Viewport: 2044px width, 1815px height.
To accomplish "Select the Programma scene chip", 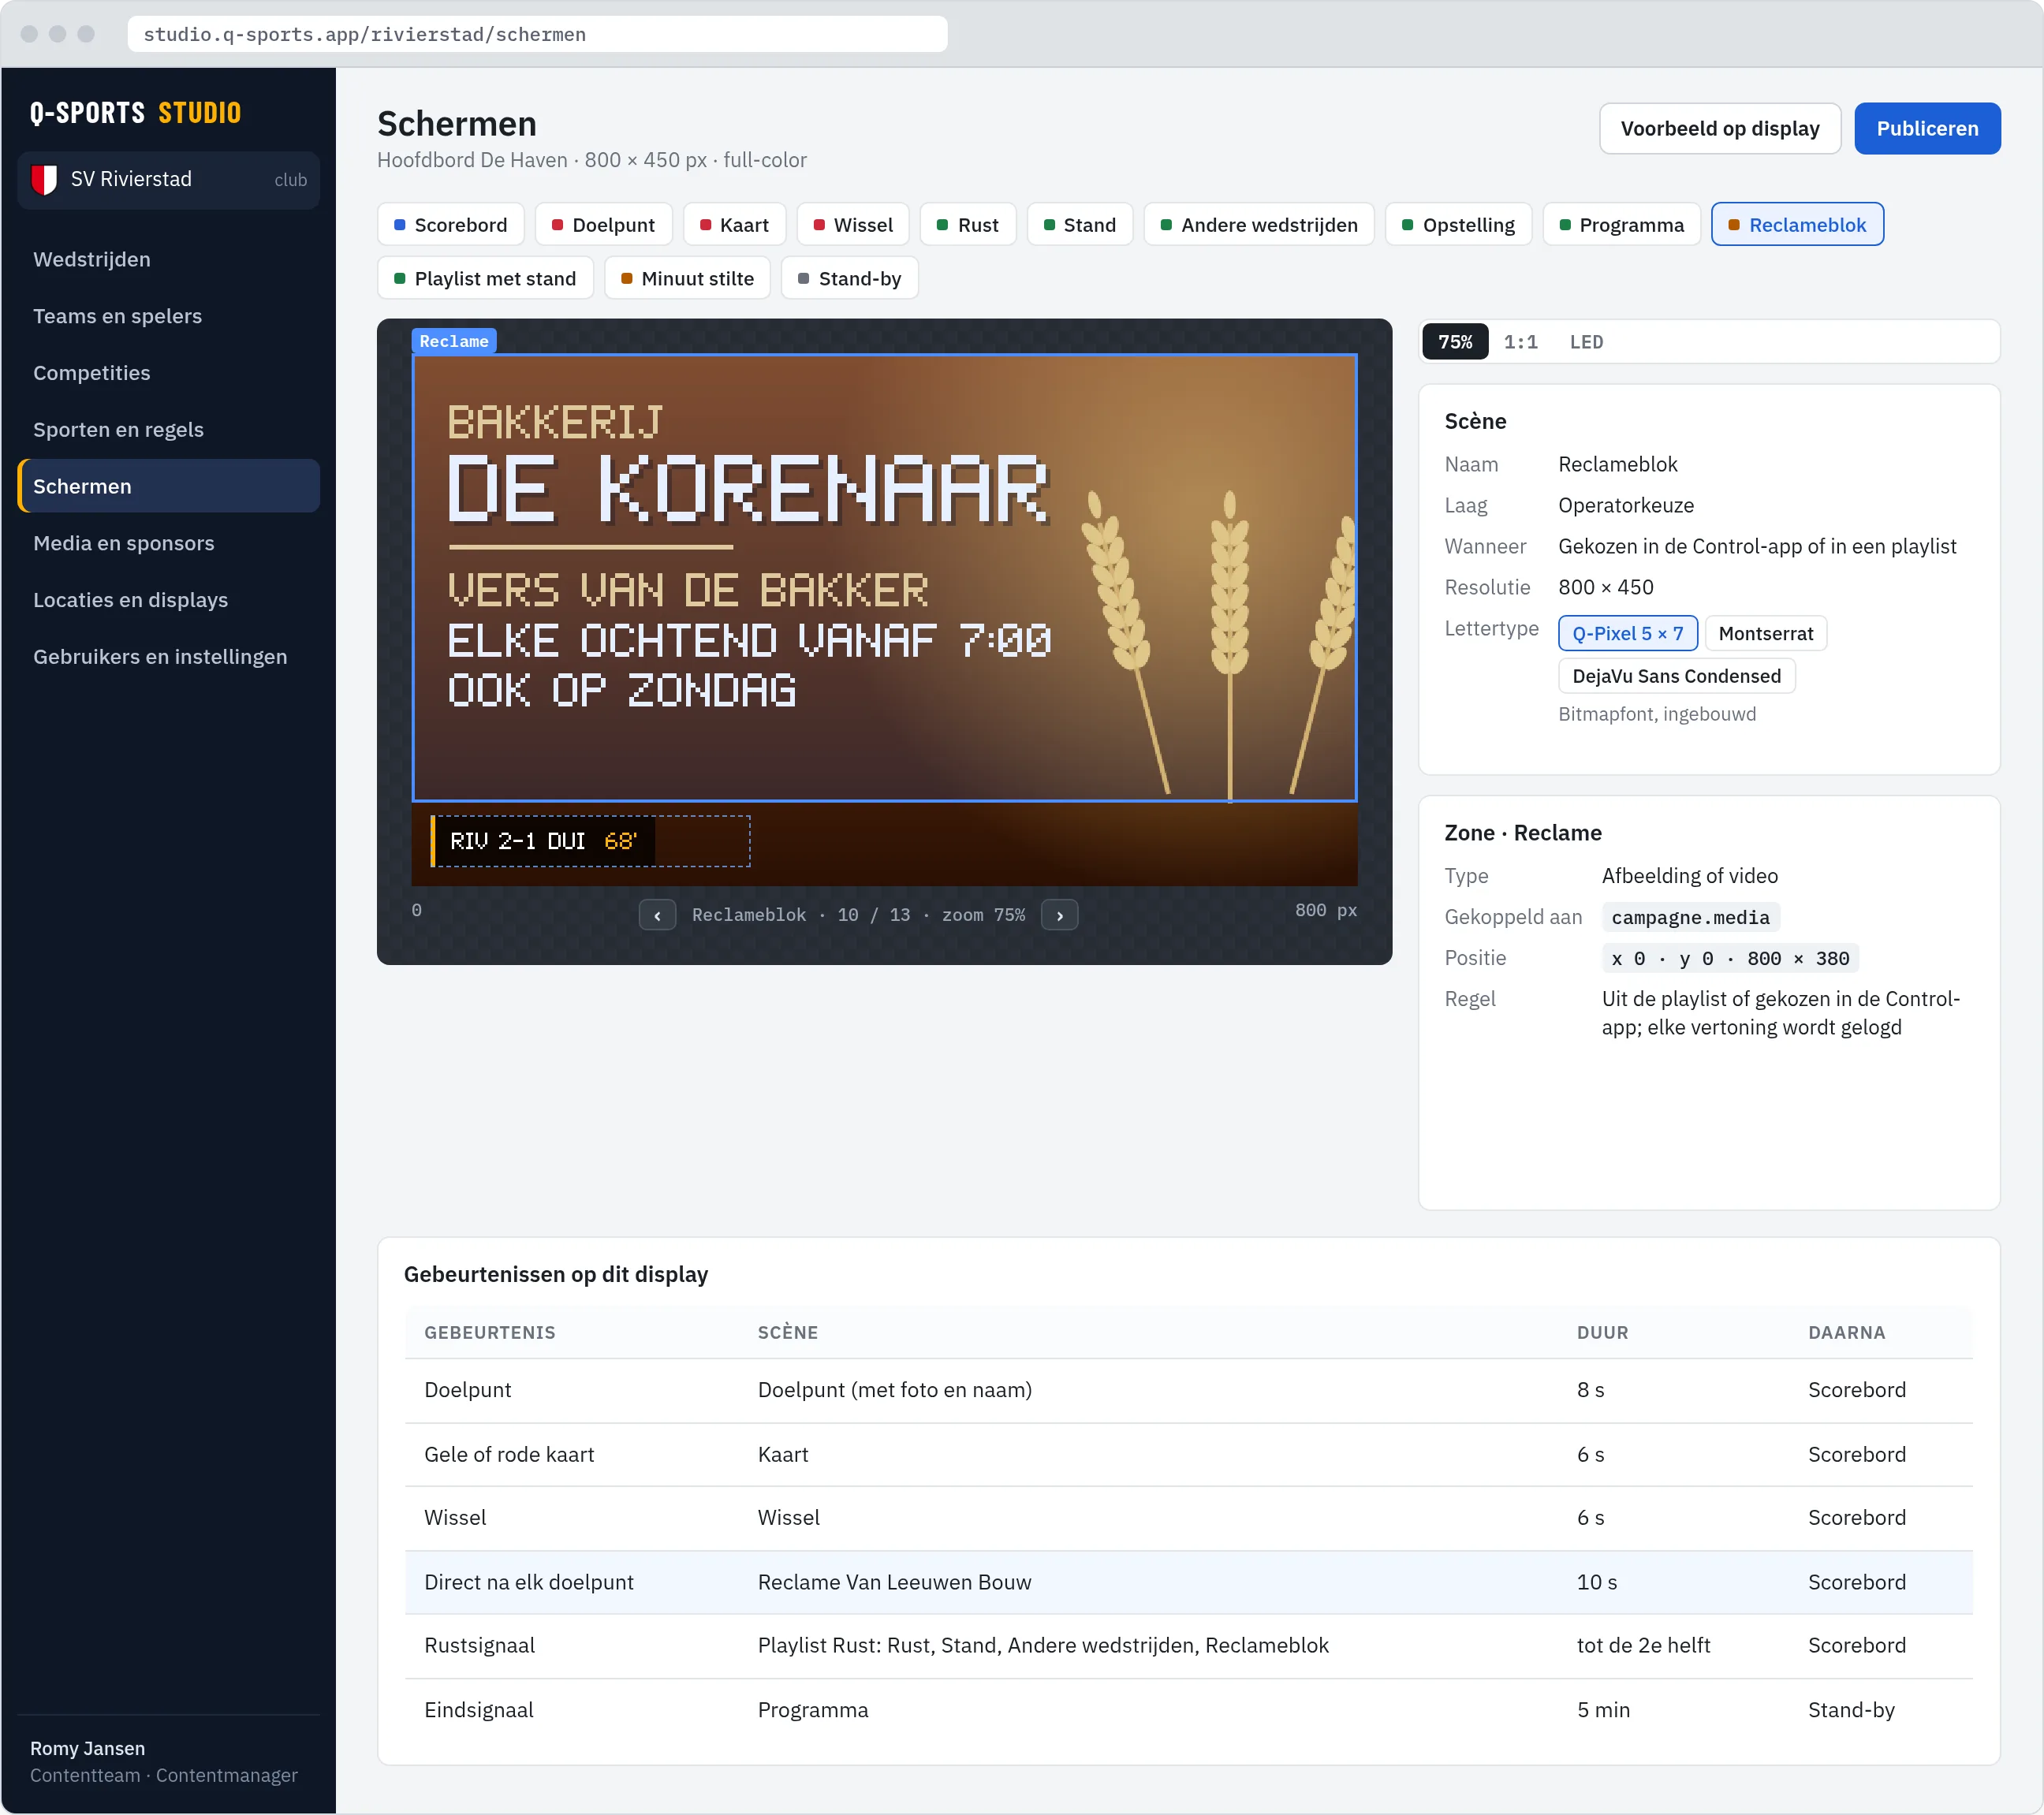I will pos(1621,225).
